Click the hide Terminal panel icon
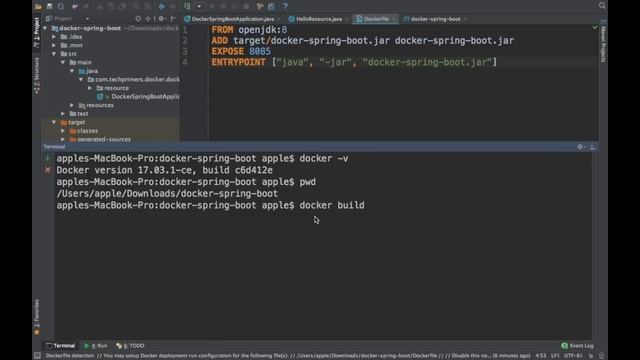 click(x=593, y=147)
